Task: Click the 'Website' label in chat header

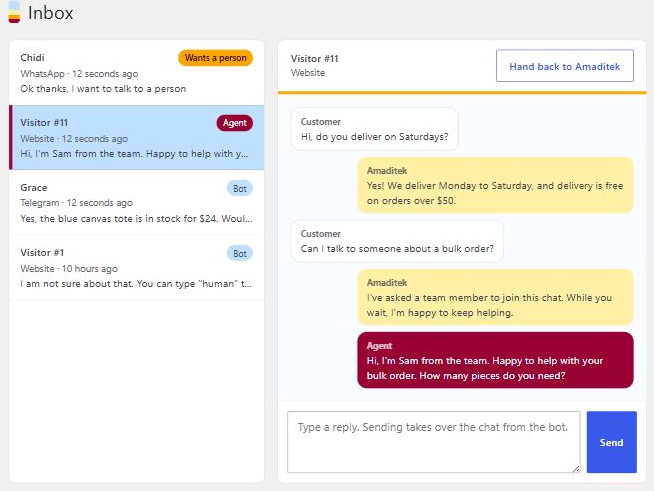Action: point(308,73)
